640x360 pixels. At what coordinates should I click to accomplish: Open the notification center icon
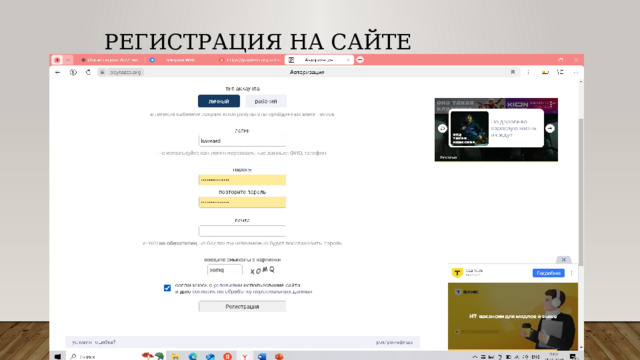pyautogui.click(x=573, y=357)
